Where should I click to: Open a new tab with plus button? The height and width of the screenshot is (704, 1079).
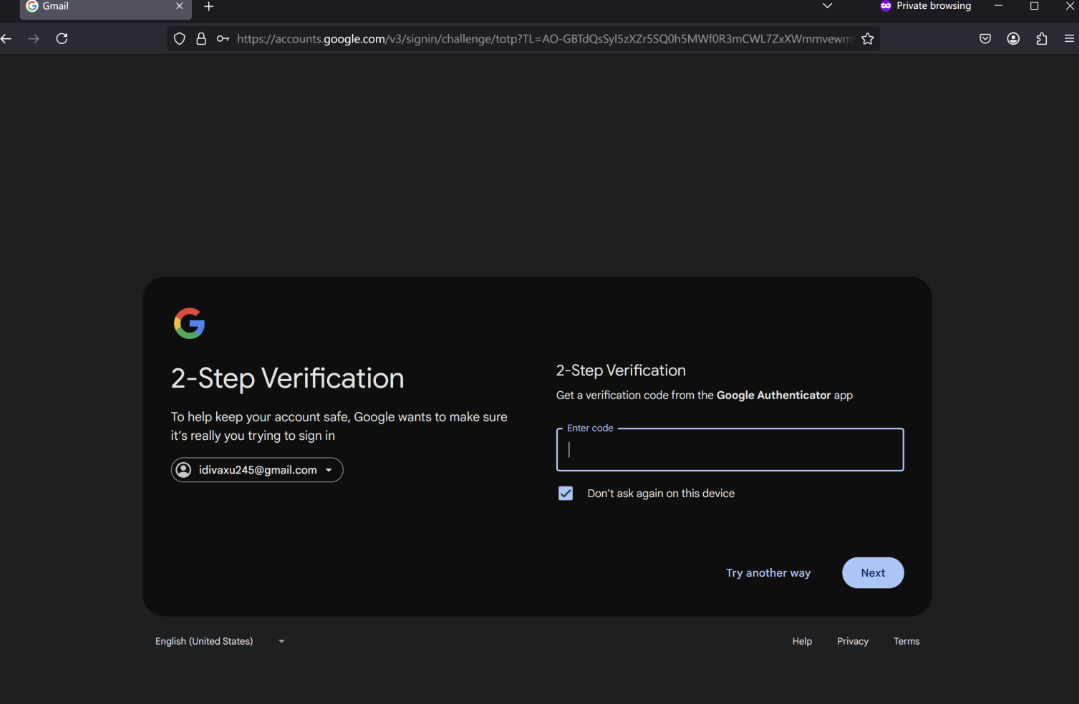pyautogui.click(x=208, y=7)
